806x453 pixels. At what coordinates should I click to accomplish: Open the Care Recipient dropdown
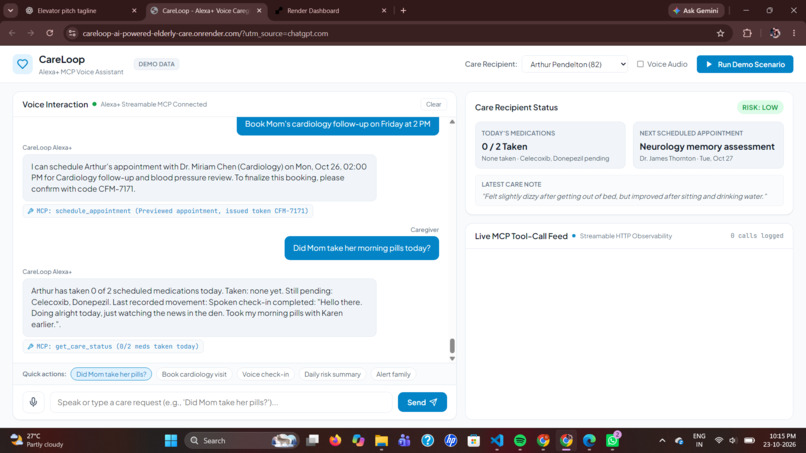coord(575,64)
